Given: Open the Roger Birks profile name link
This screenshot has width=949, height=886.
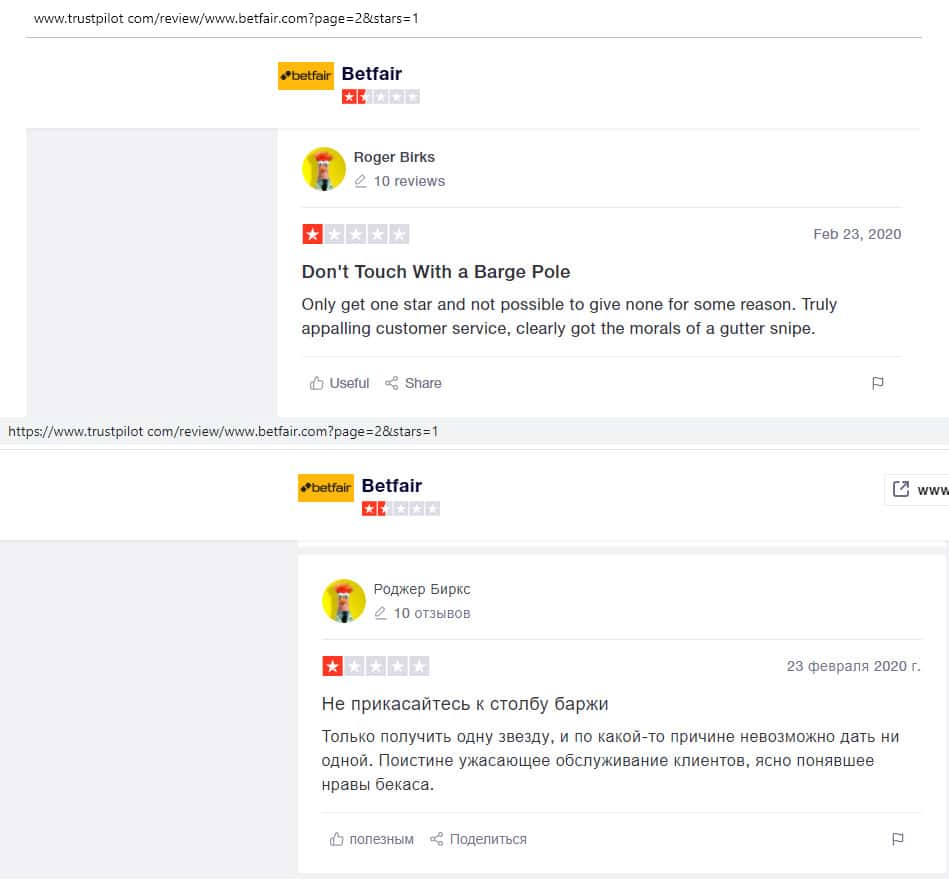Looking at the screenshot, I should click(394, 157).
